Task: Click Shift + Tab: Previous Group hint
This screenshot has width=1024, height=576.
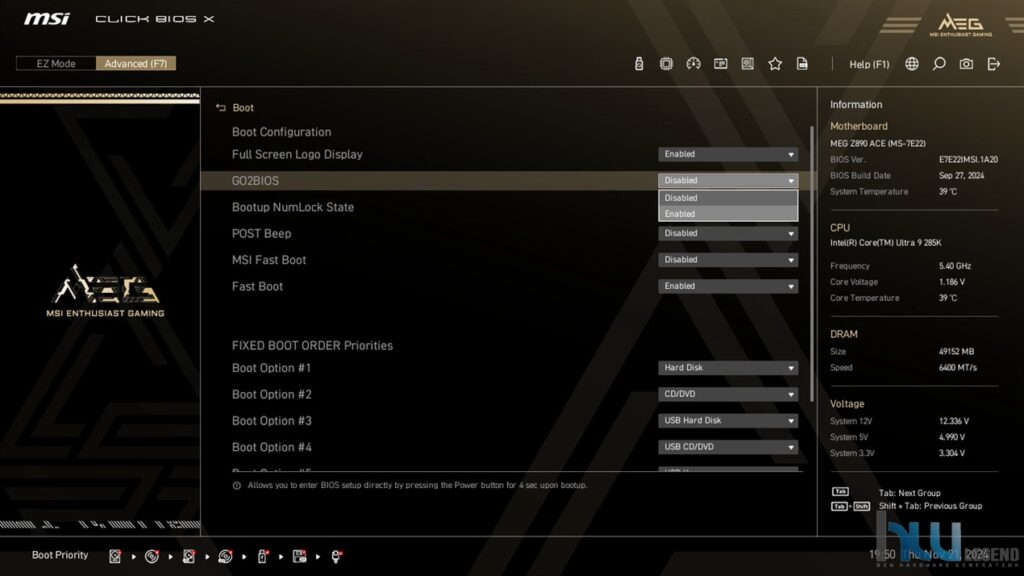Action: coord(930,506)
